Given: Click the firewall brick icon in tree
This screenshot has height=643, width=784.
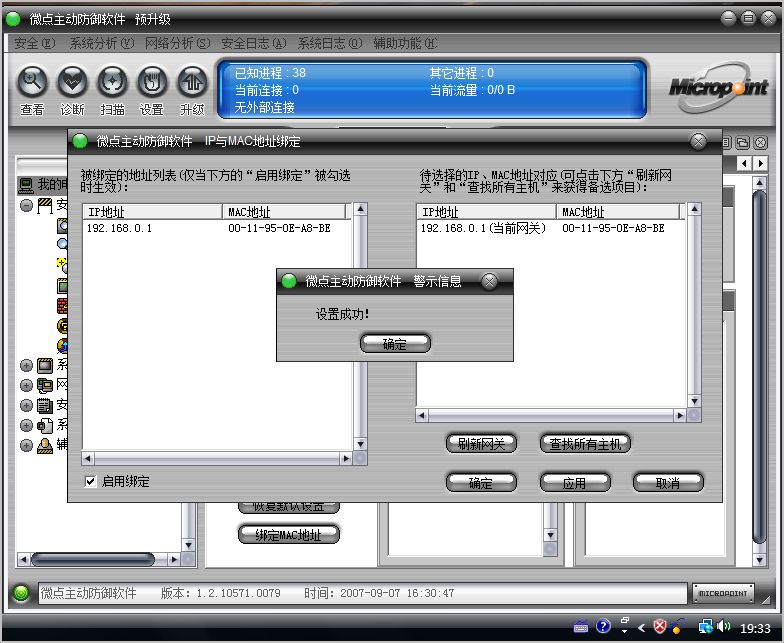Looking at the screenshot, I should pos(62,306).
